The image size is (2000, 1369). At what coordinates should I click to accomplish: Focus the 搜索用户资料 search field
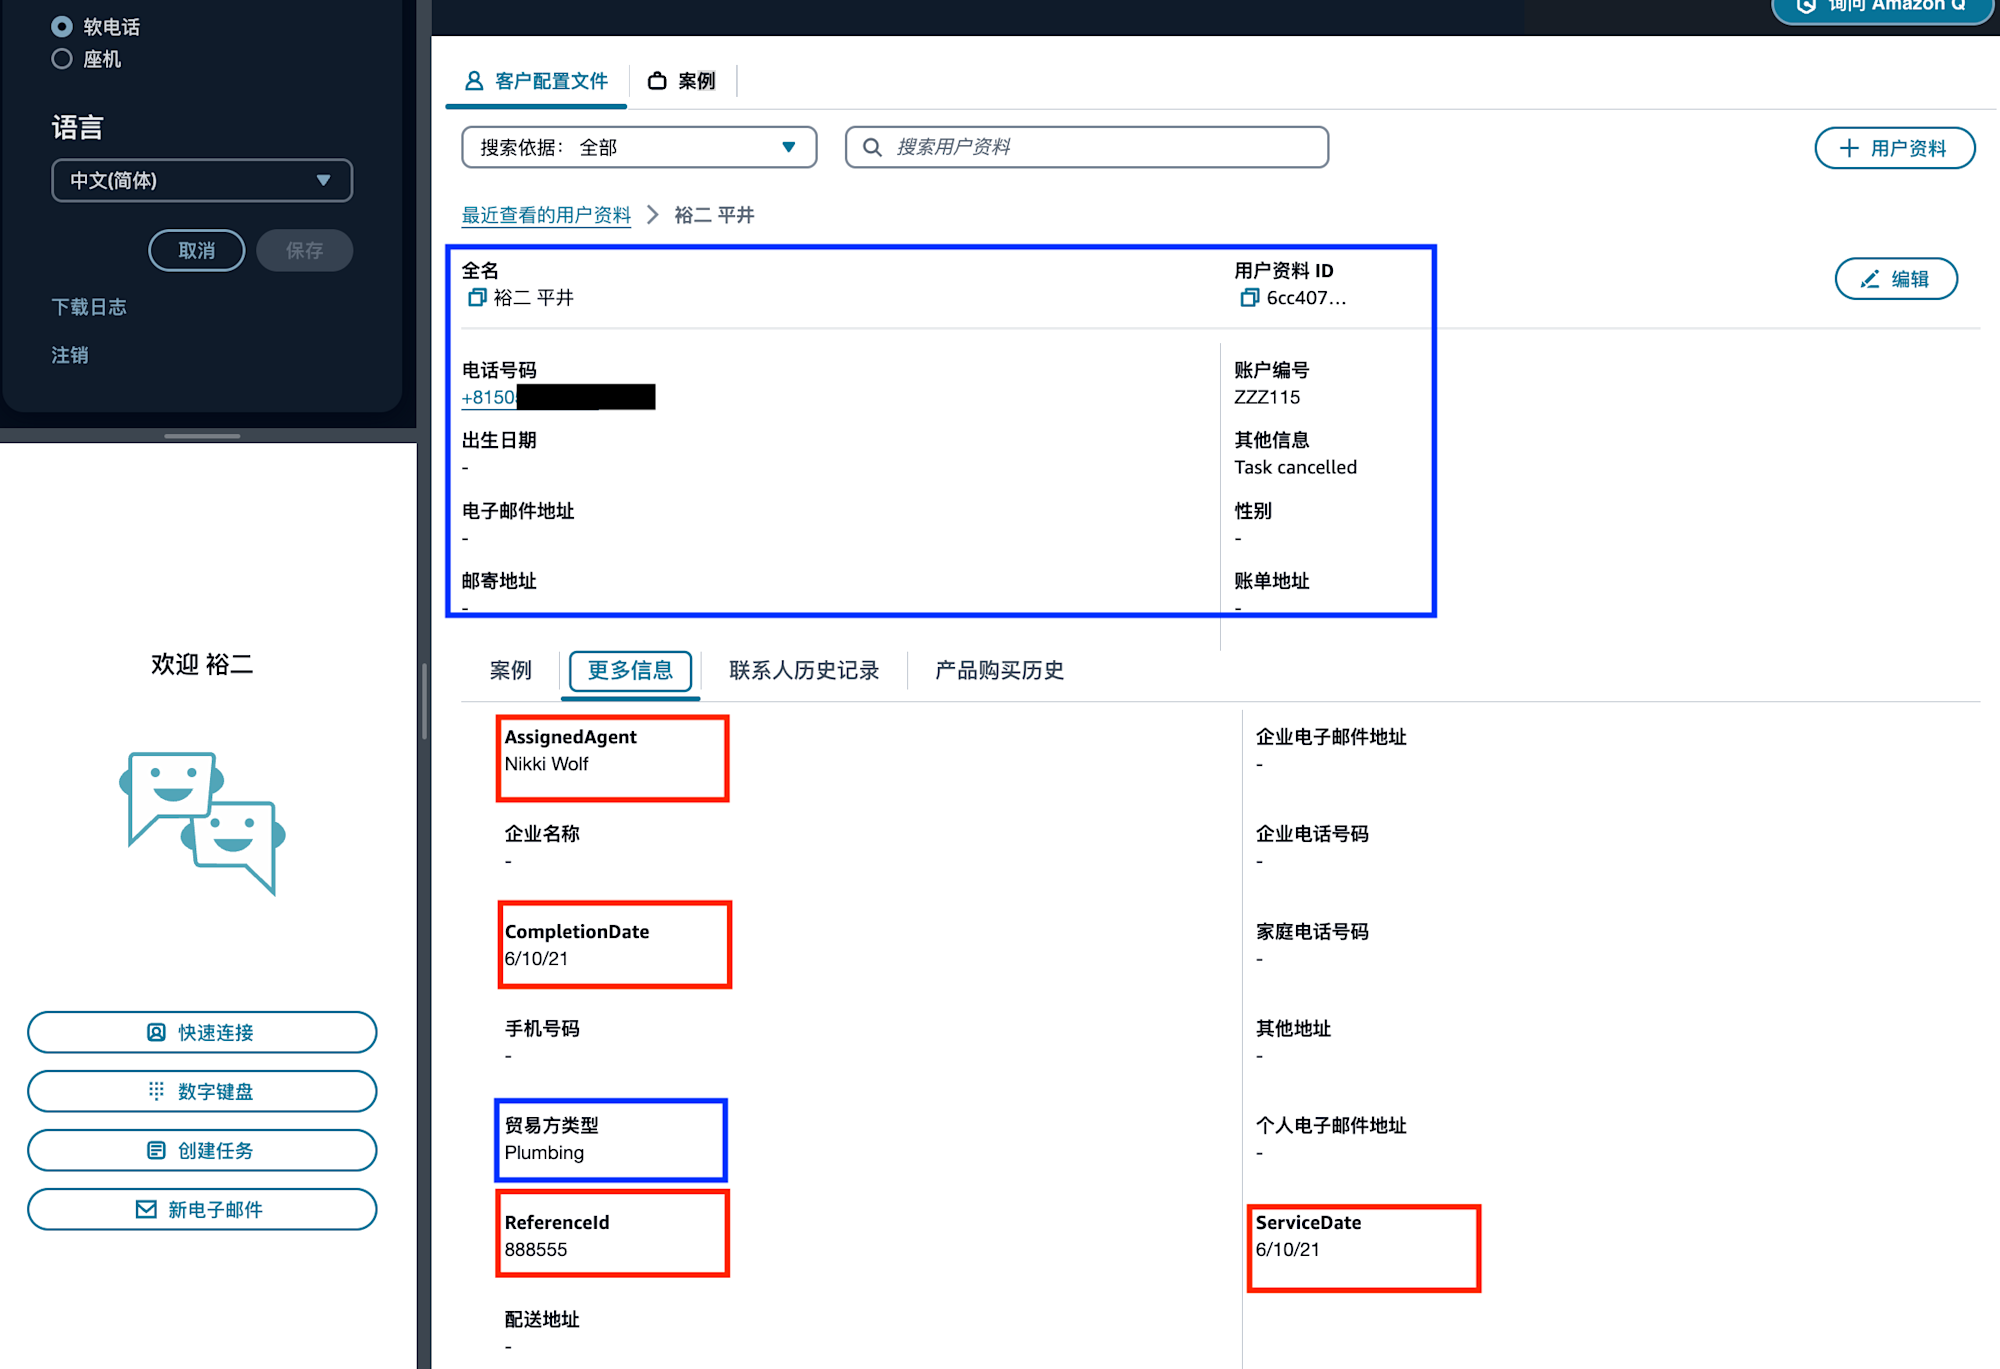[1087, 147]
